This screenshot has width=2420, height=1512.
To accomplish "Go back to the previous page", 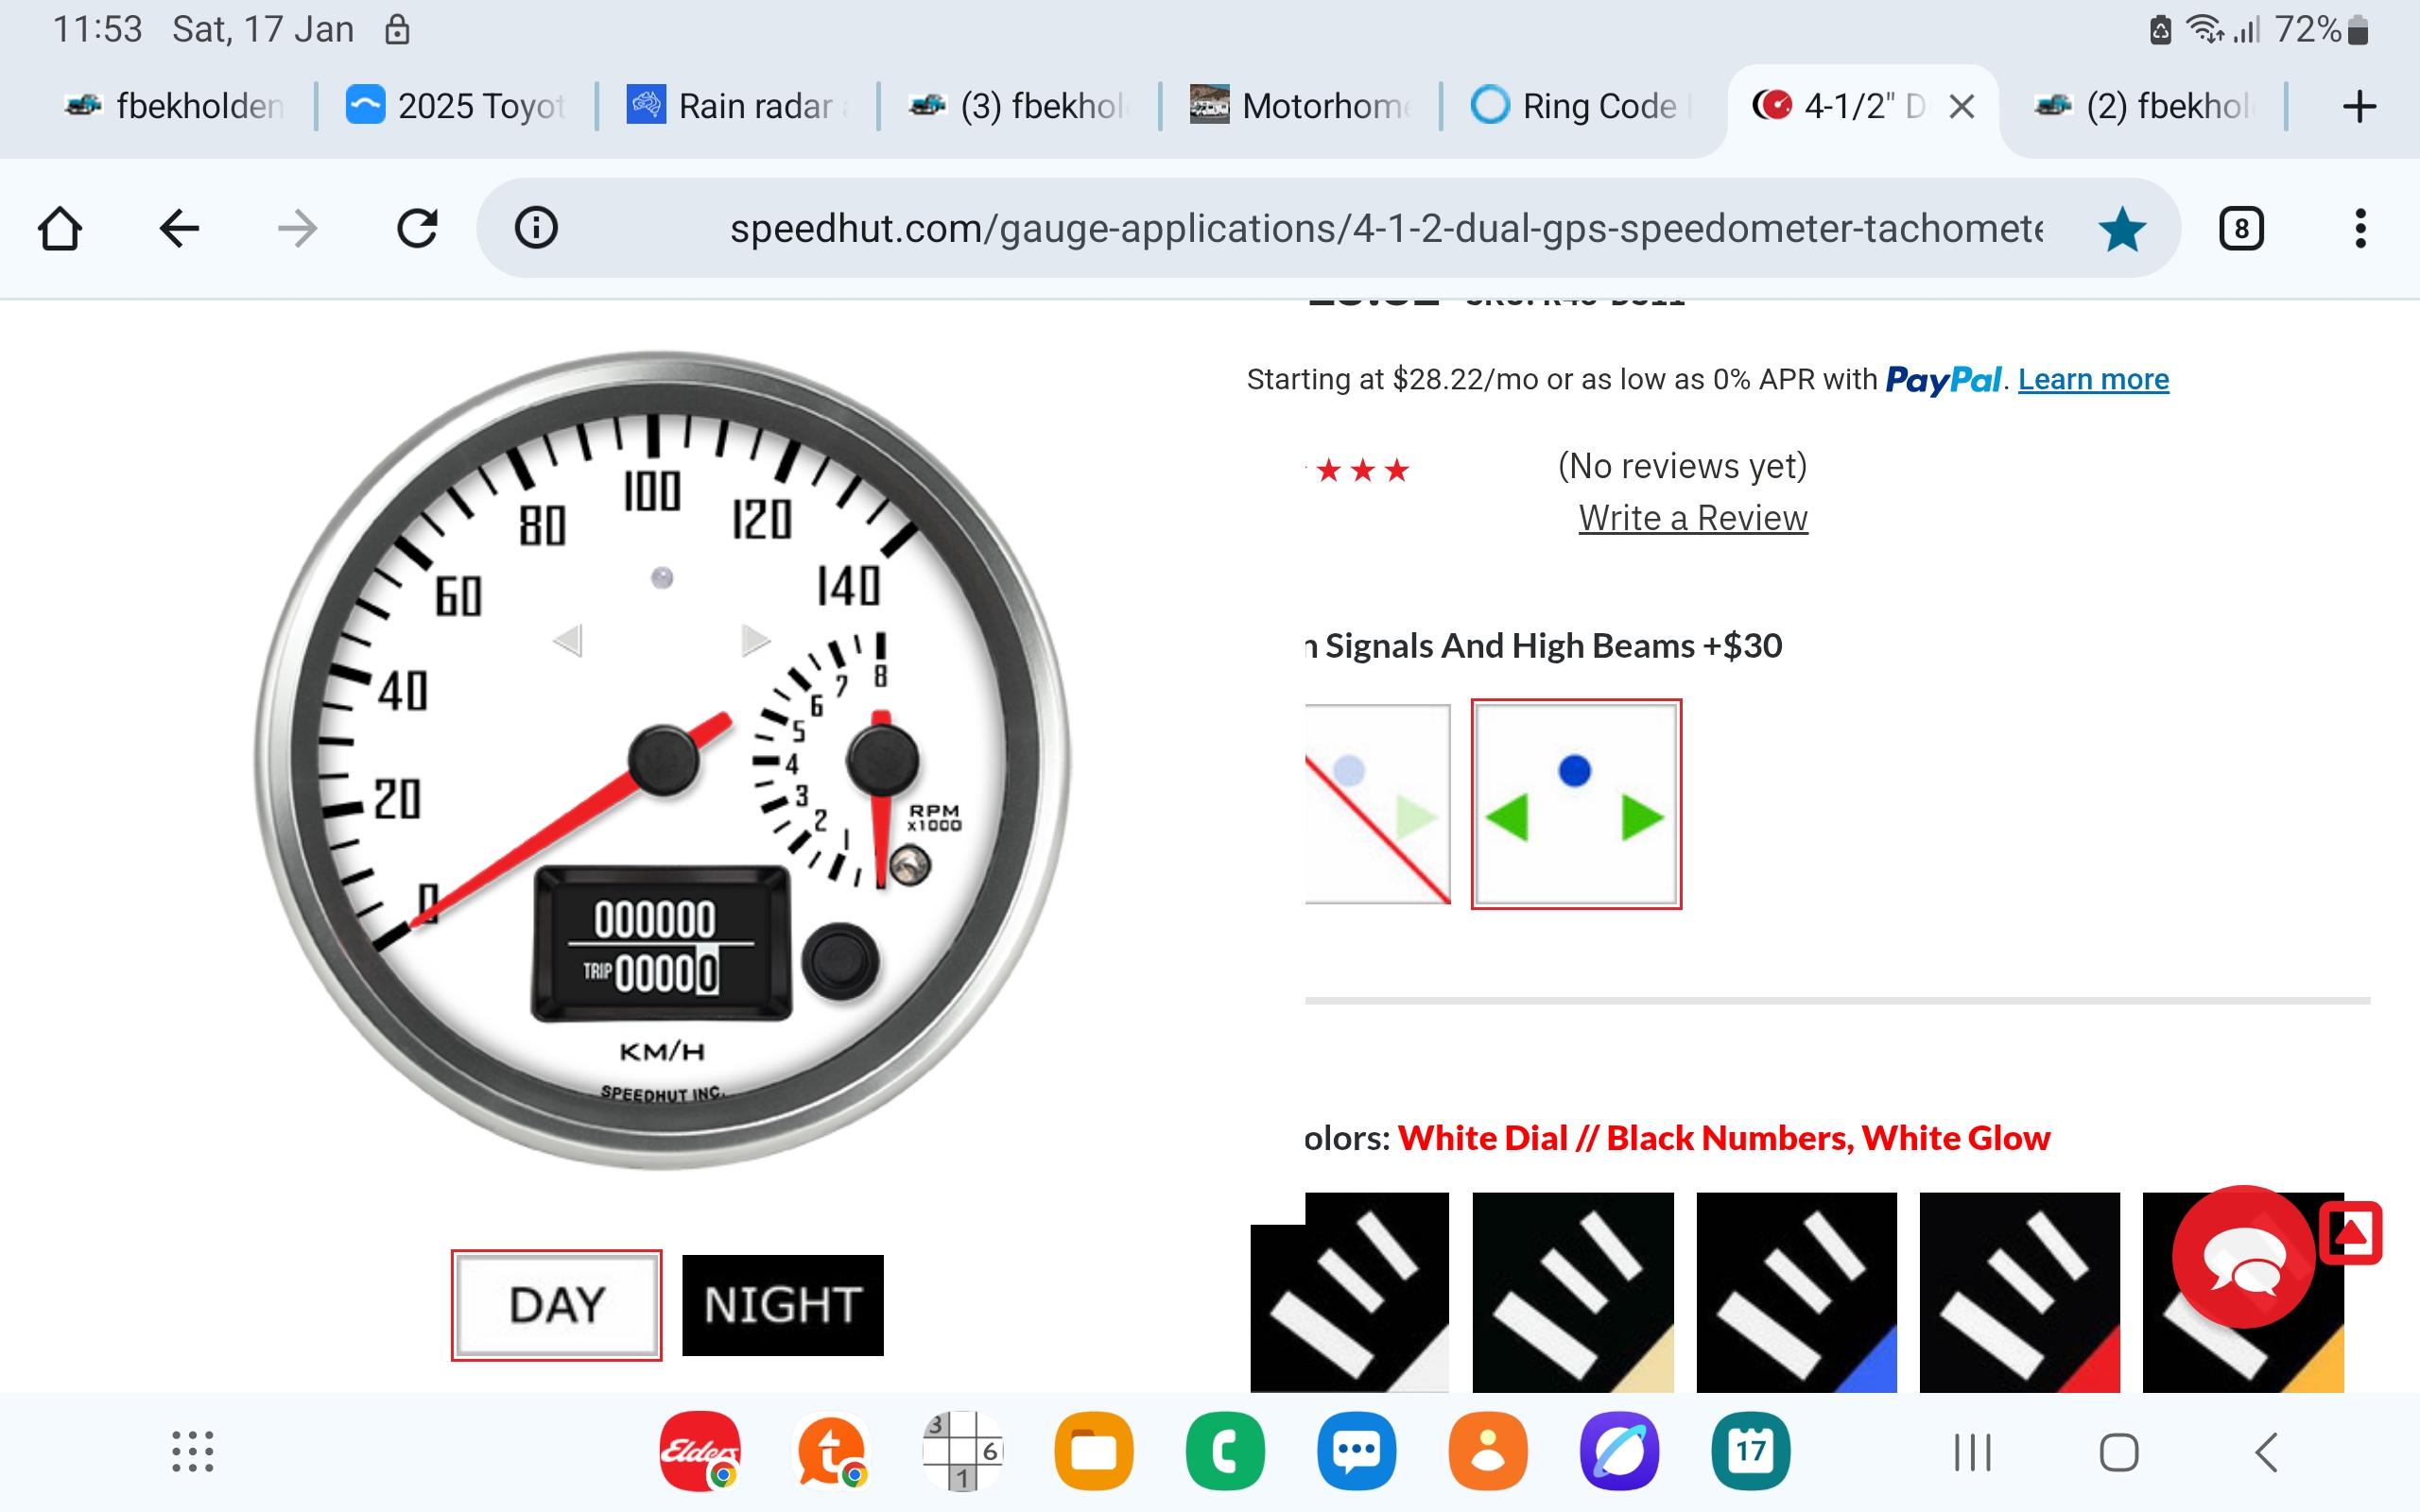I will [179, 228].
